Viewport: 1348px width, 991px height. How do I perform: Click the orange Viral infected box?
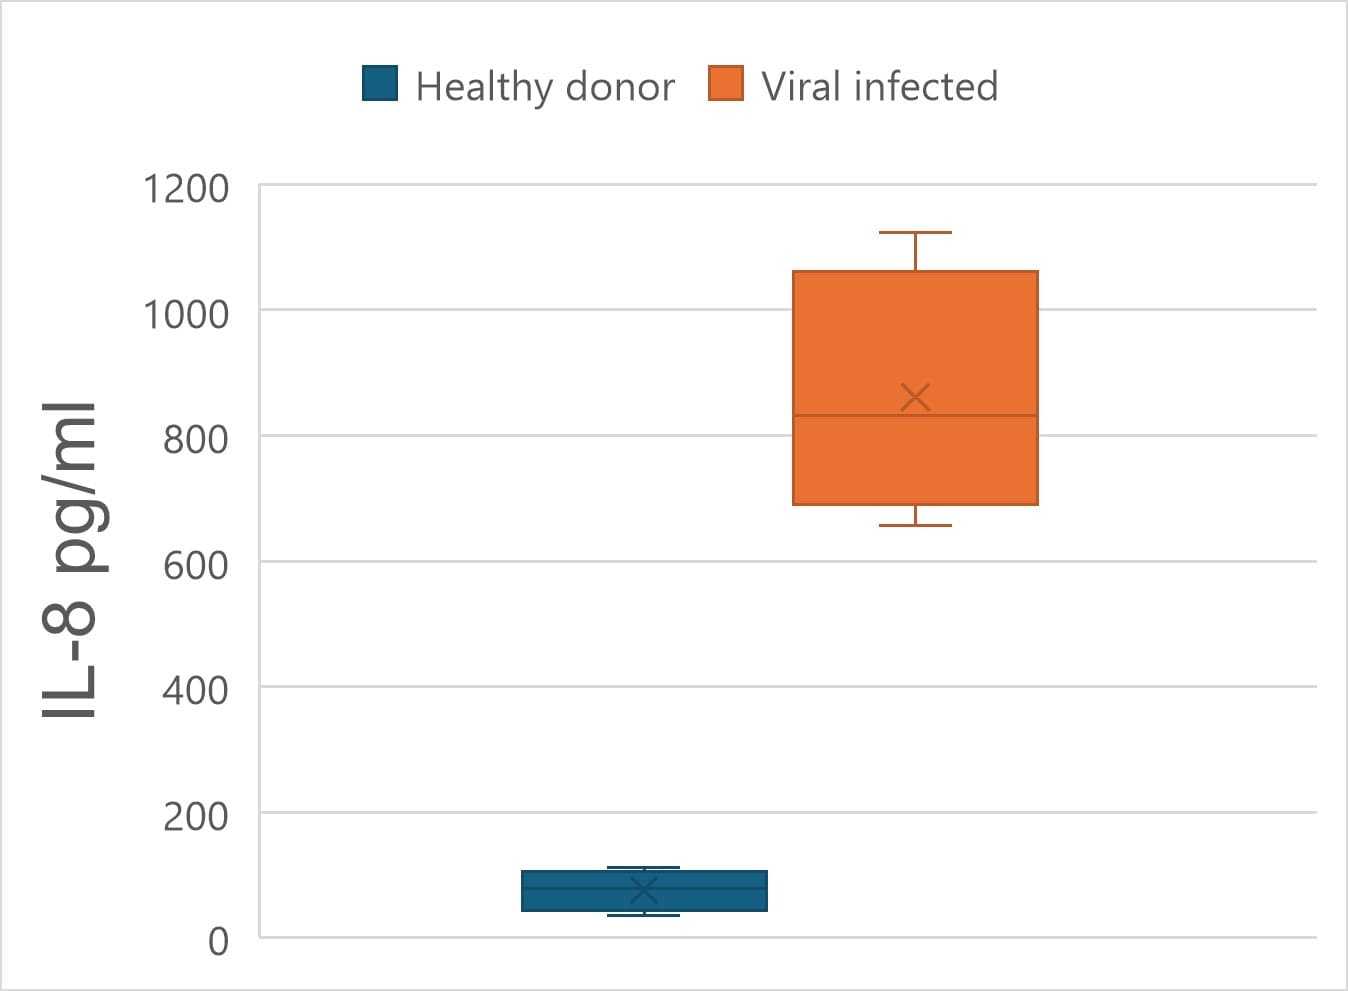[x=915, y=388]
